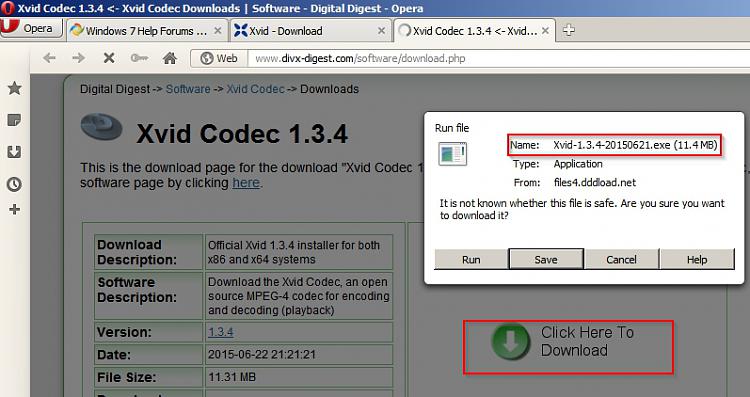Go forward with the right arrow
This screenshot has height=397, width=750.
pyautogui.click(x=78, y=58)
